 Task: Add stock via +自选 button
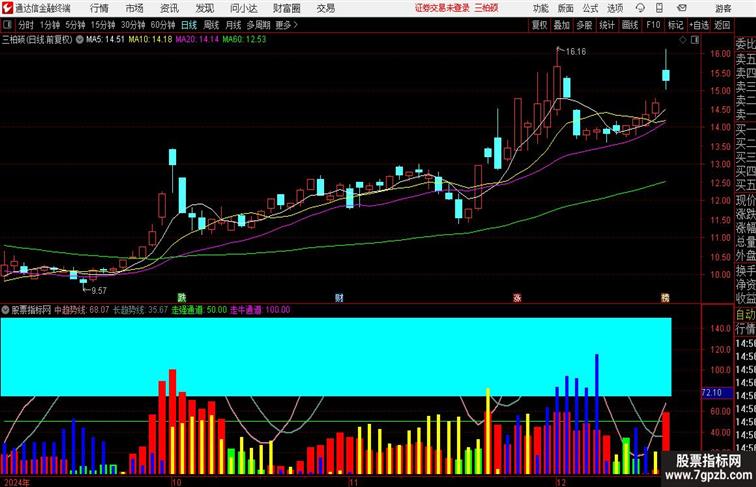click(x=699, y=25)
